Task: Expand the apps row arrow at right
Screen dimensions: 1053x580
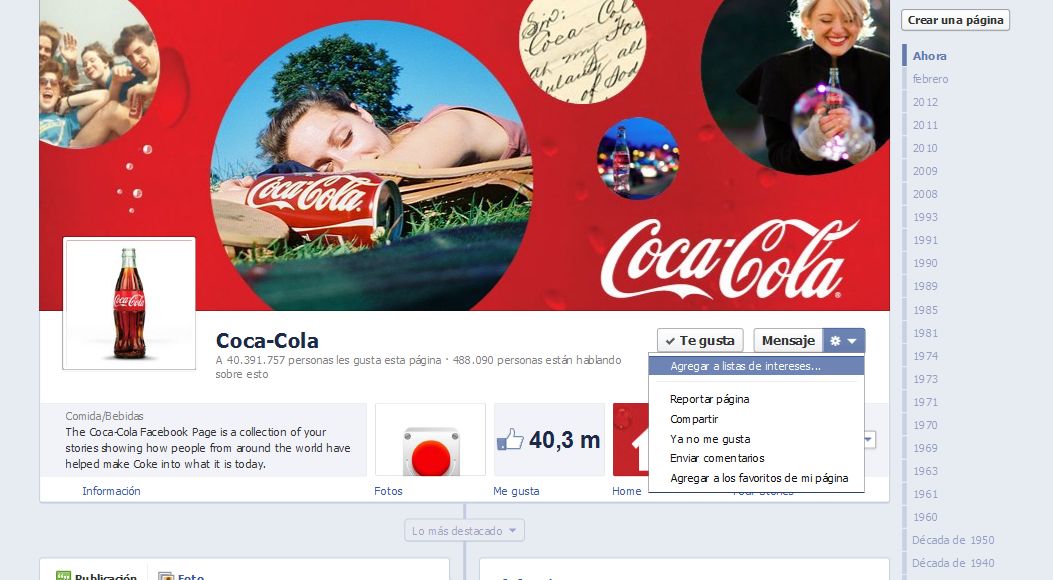Action: pyautogui.click(x=868, y=440)
